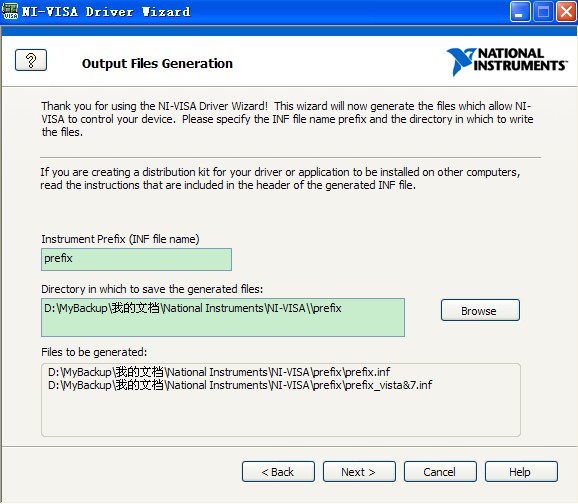Screen dimensions: 578x504
Task: Cancel the driver wizard
Action: 440,472
